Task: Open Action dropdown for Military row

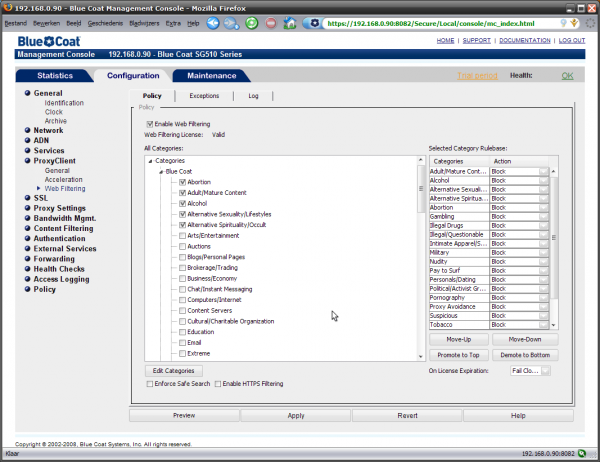Action: tap(543, 253)
